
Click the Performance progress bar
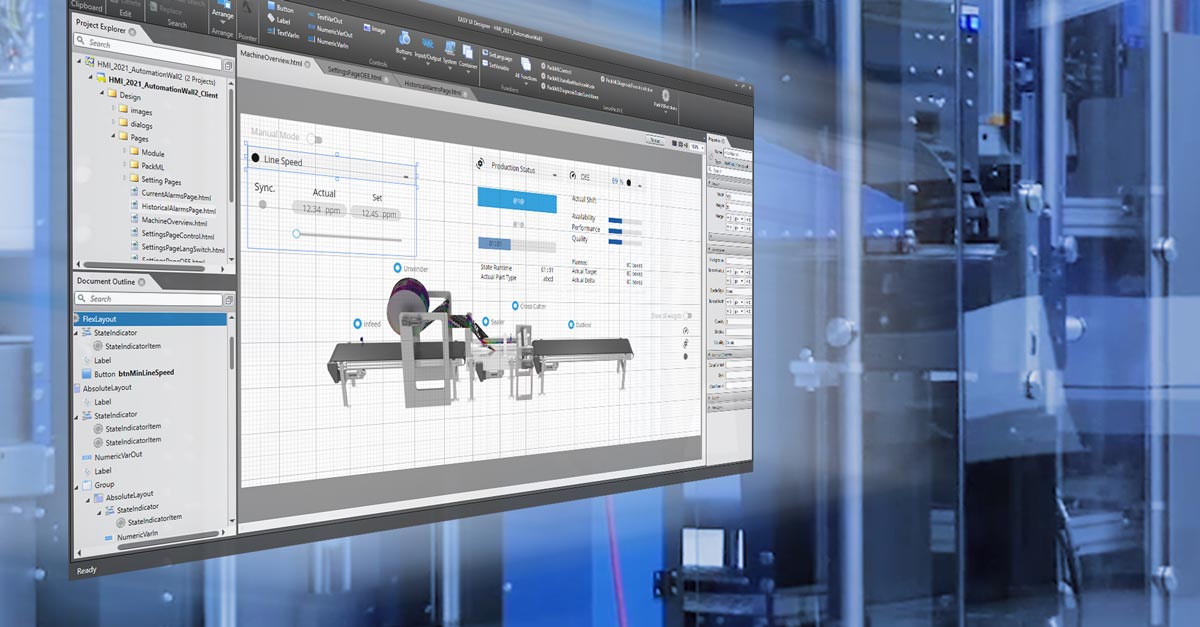pyautogui.click(x=625, y=231)
